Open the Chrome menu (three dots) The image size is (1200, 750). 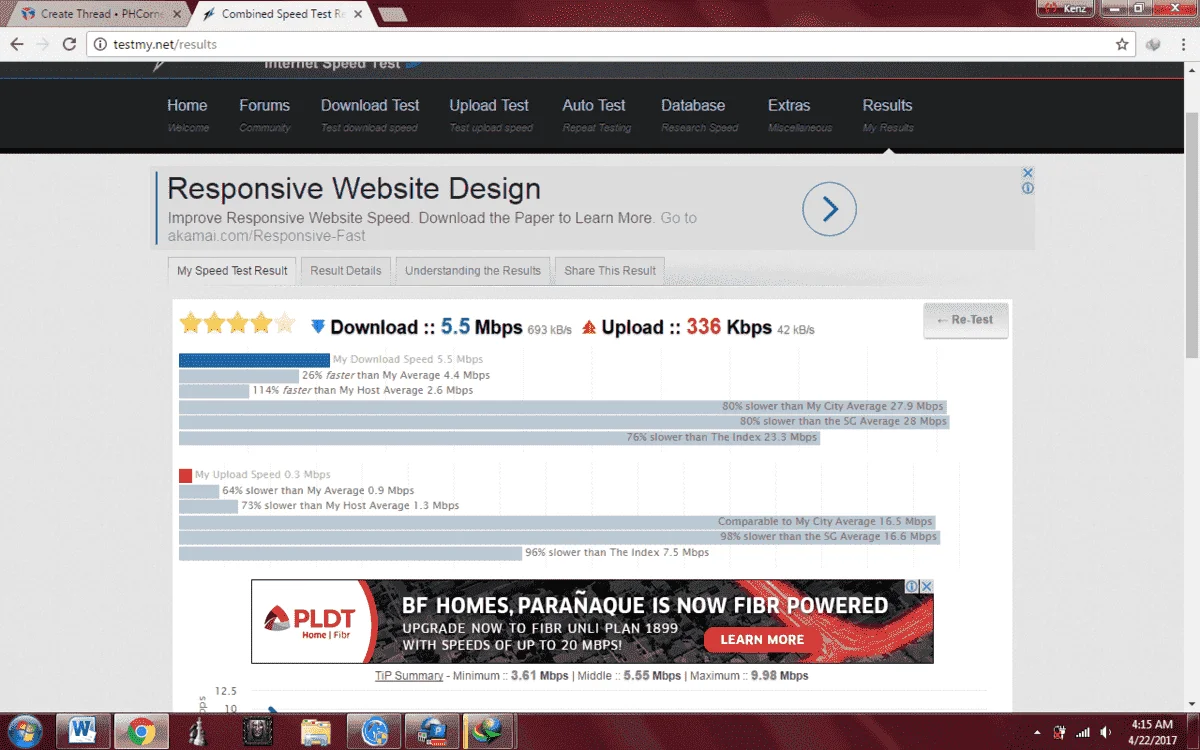[1182, 44]
